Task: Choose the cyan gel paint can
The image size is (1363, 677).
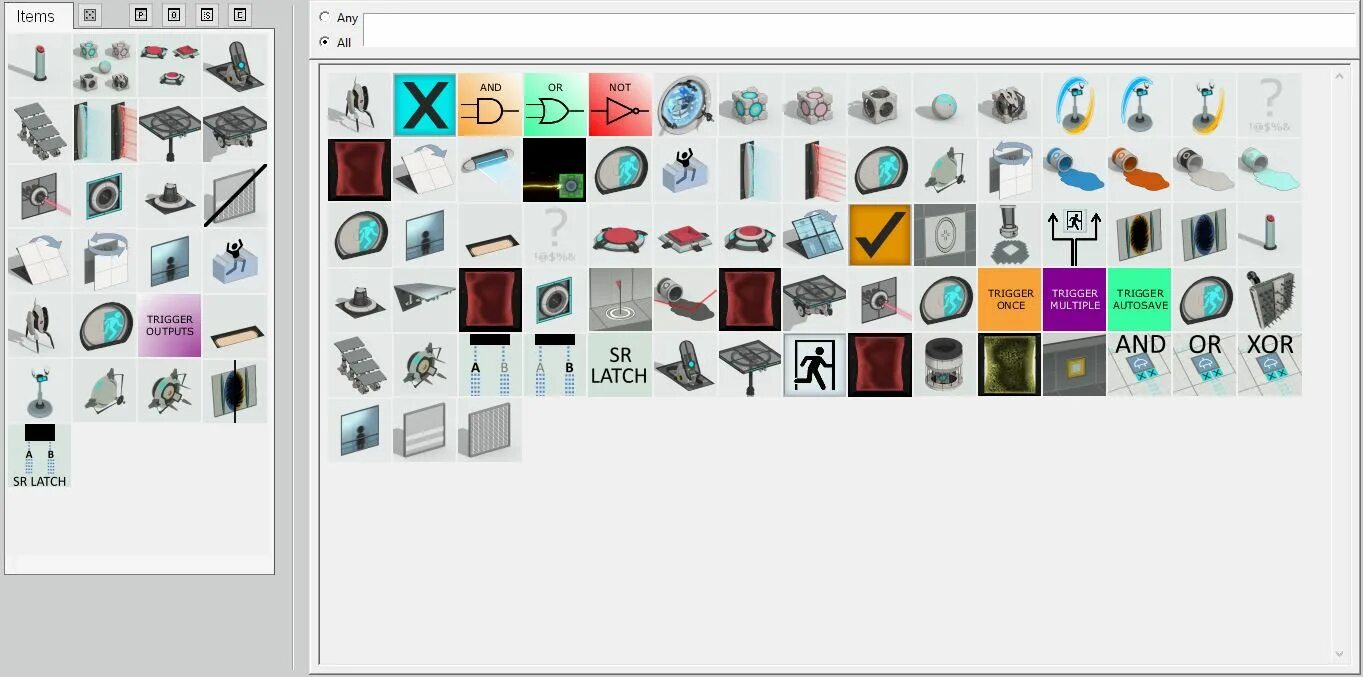Action: pyautogui.click(x=1270, y=170)
